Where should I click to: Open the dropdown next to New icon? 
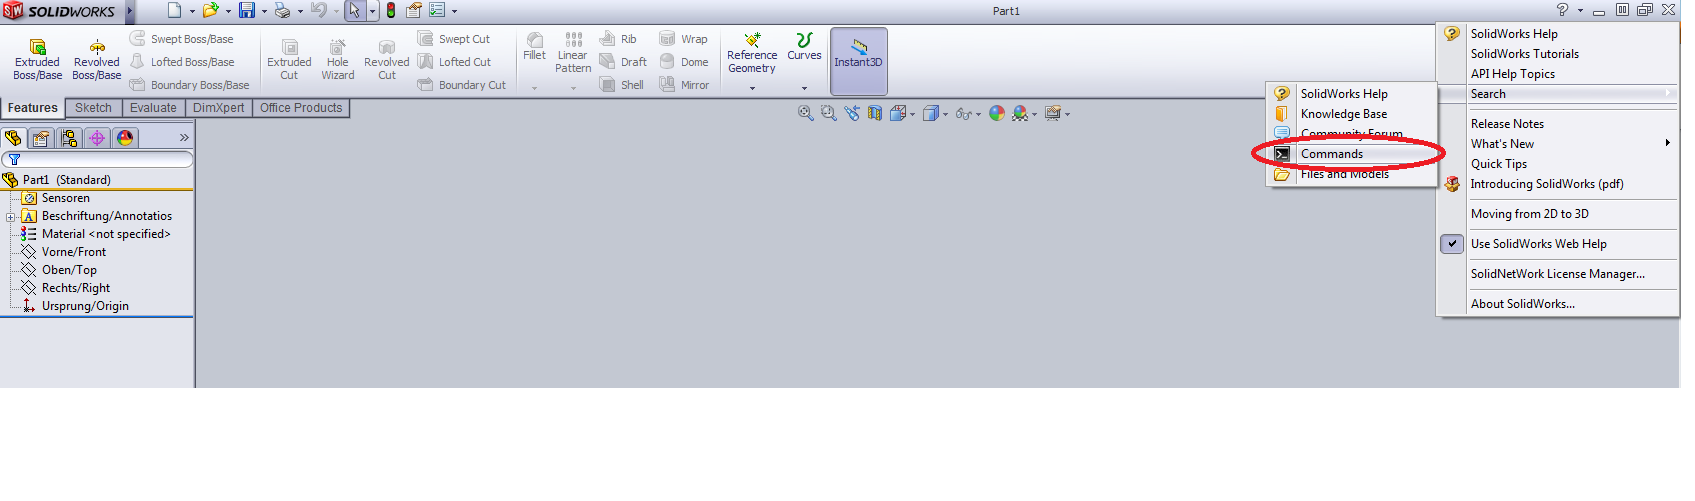click(192, 12)
